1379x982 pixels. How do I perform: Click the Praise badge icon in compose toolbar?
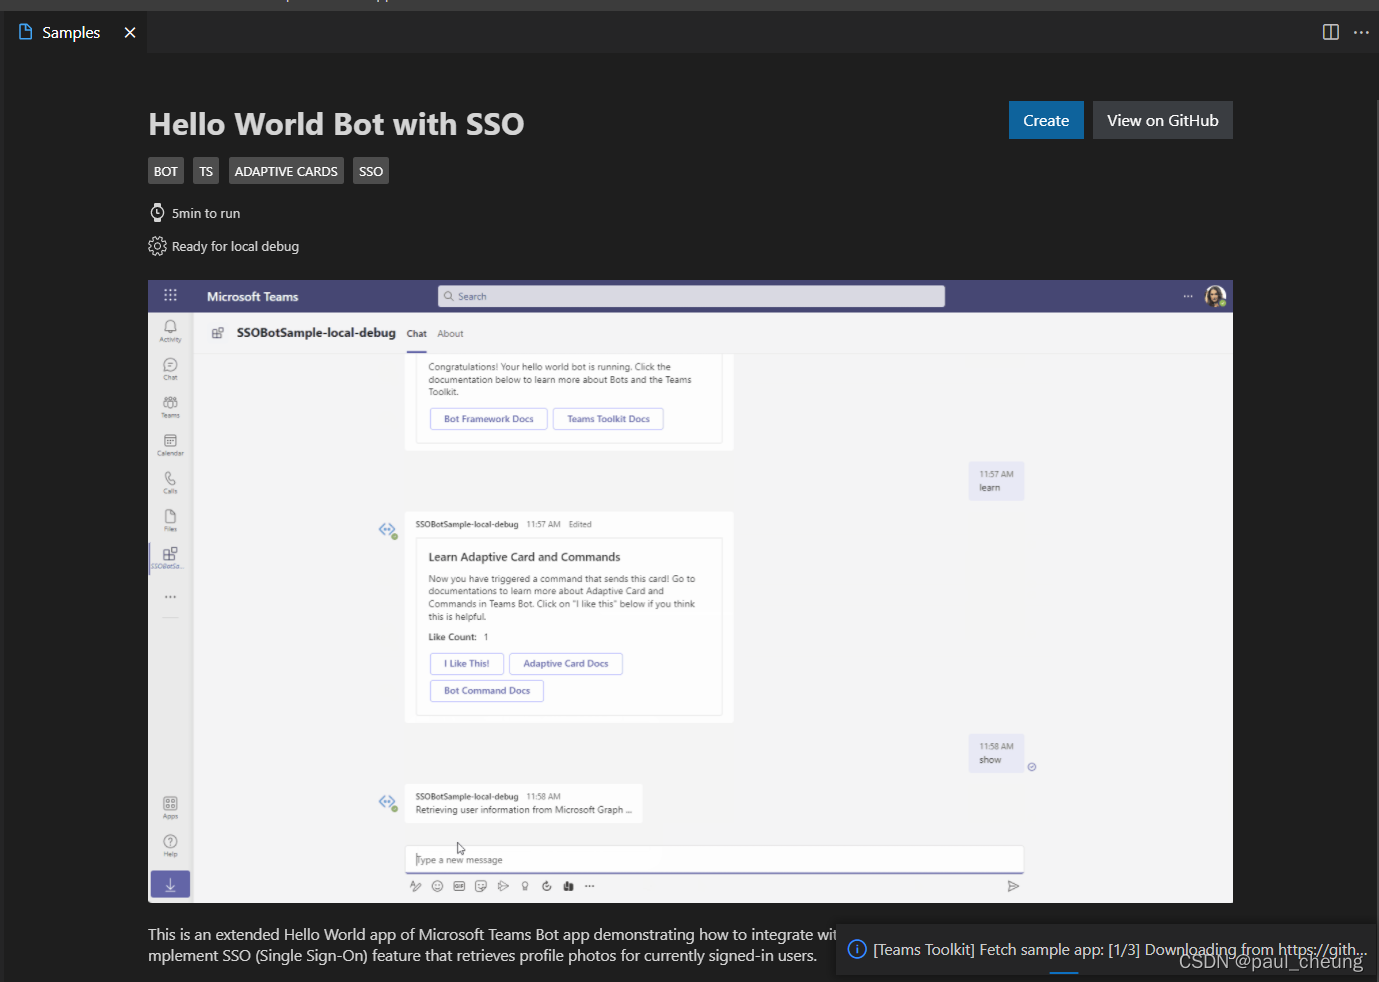[x=525, y=886]
